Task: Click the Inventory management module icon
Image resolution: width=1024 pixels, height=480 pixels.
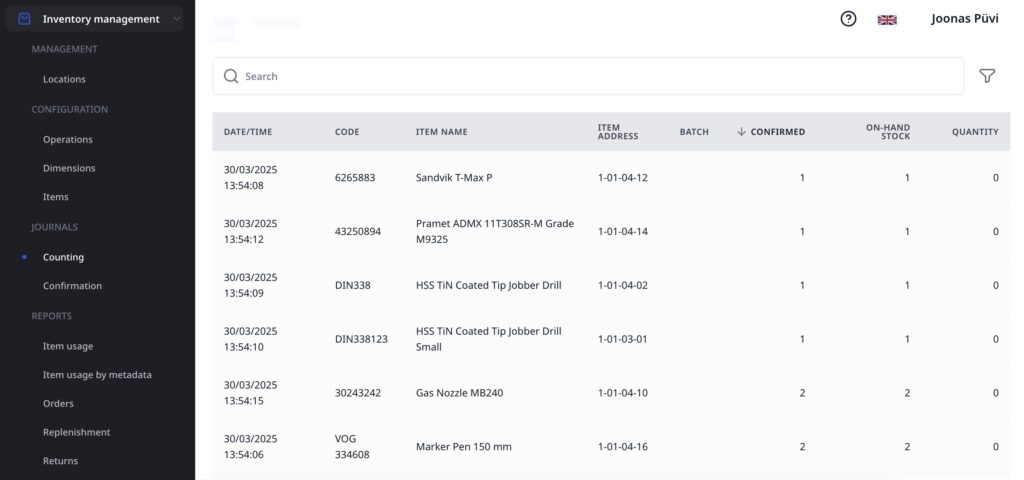Action: click(24, 19)
